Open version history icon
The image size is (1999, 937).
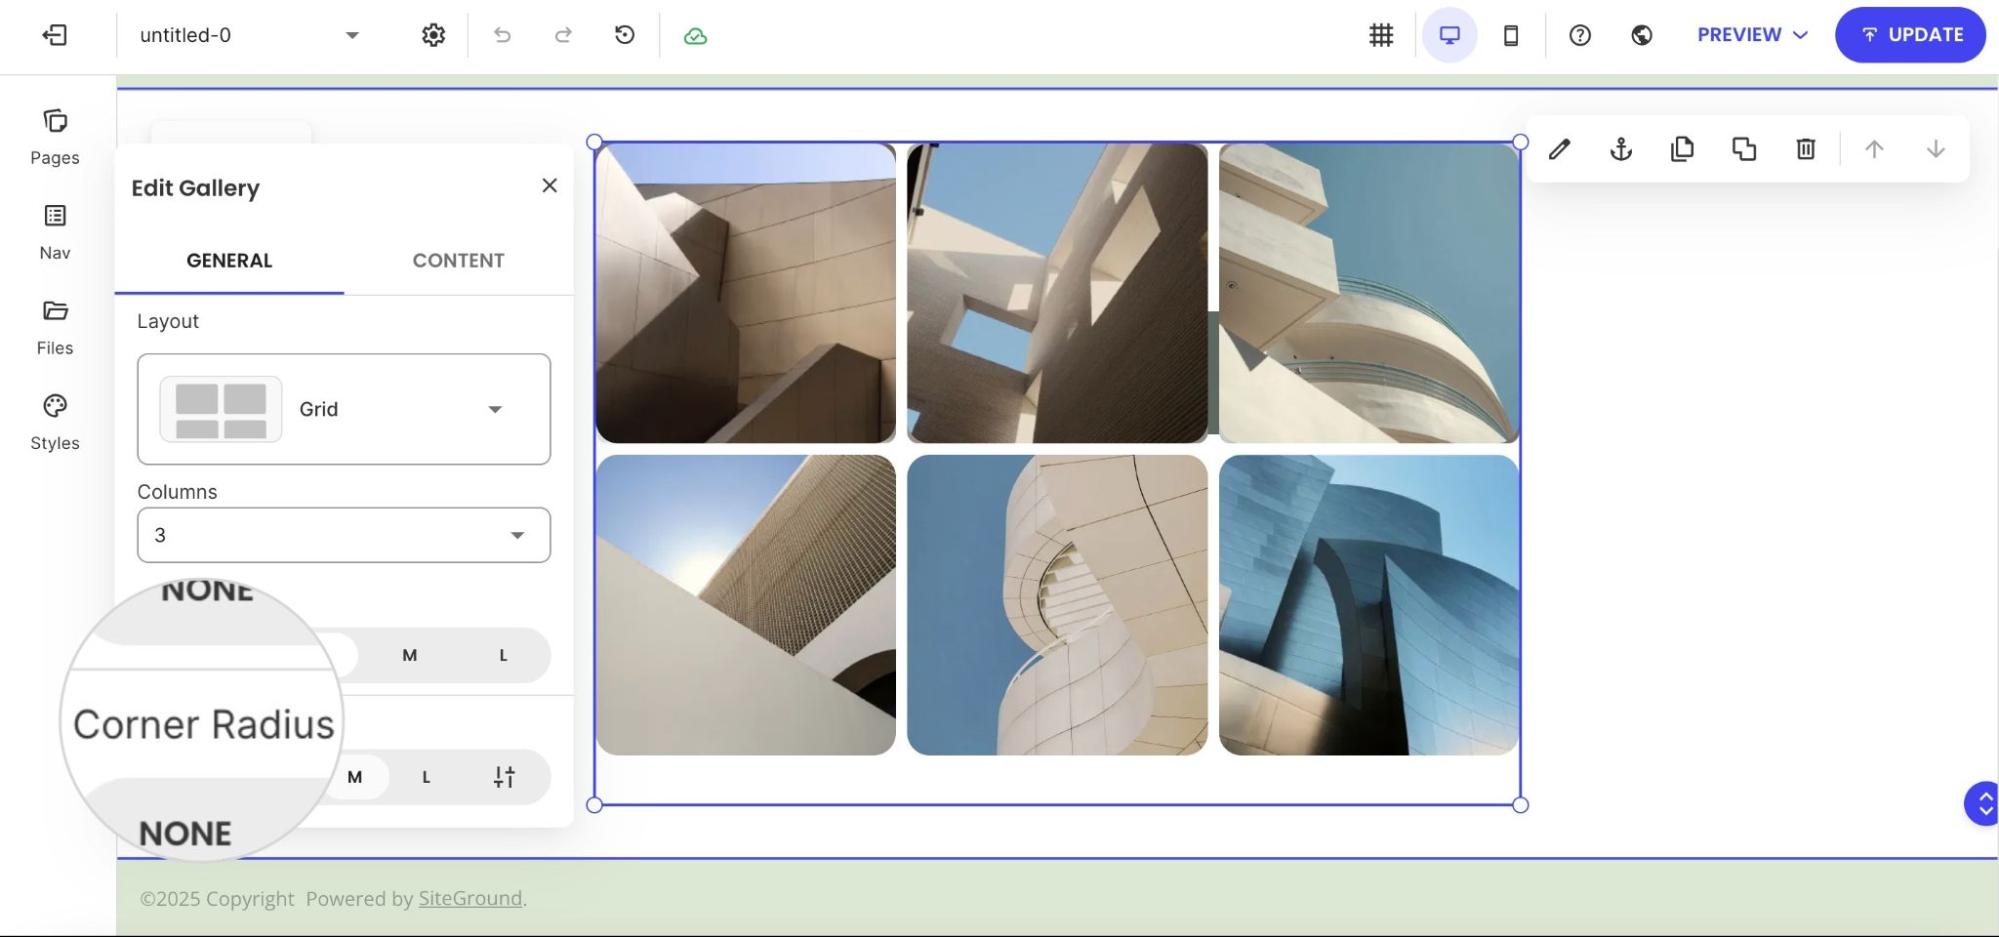(625, 35)
